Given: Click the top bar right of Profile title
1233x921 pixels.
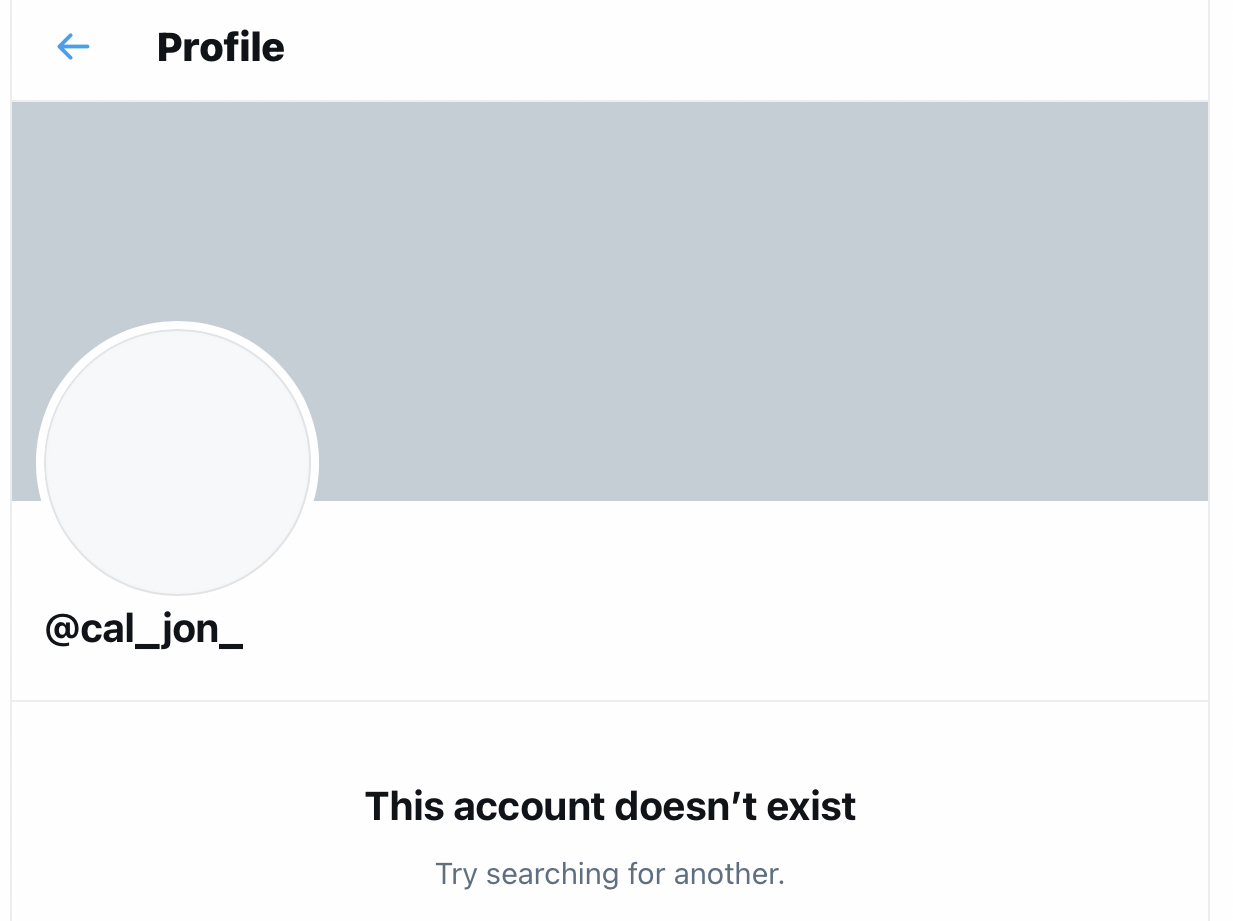Looking at the screenshot, I should tap(740, 48).
